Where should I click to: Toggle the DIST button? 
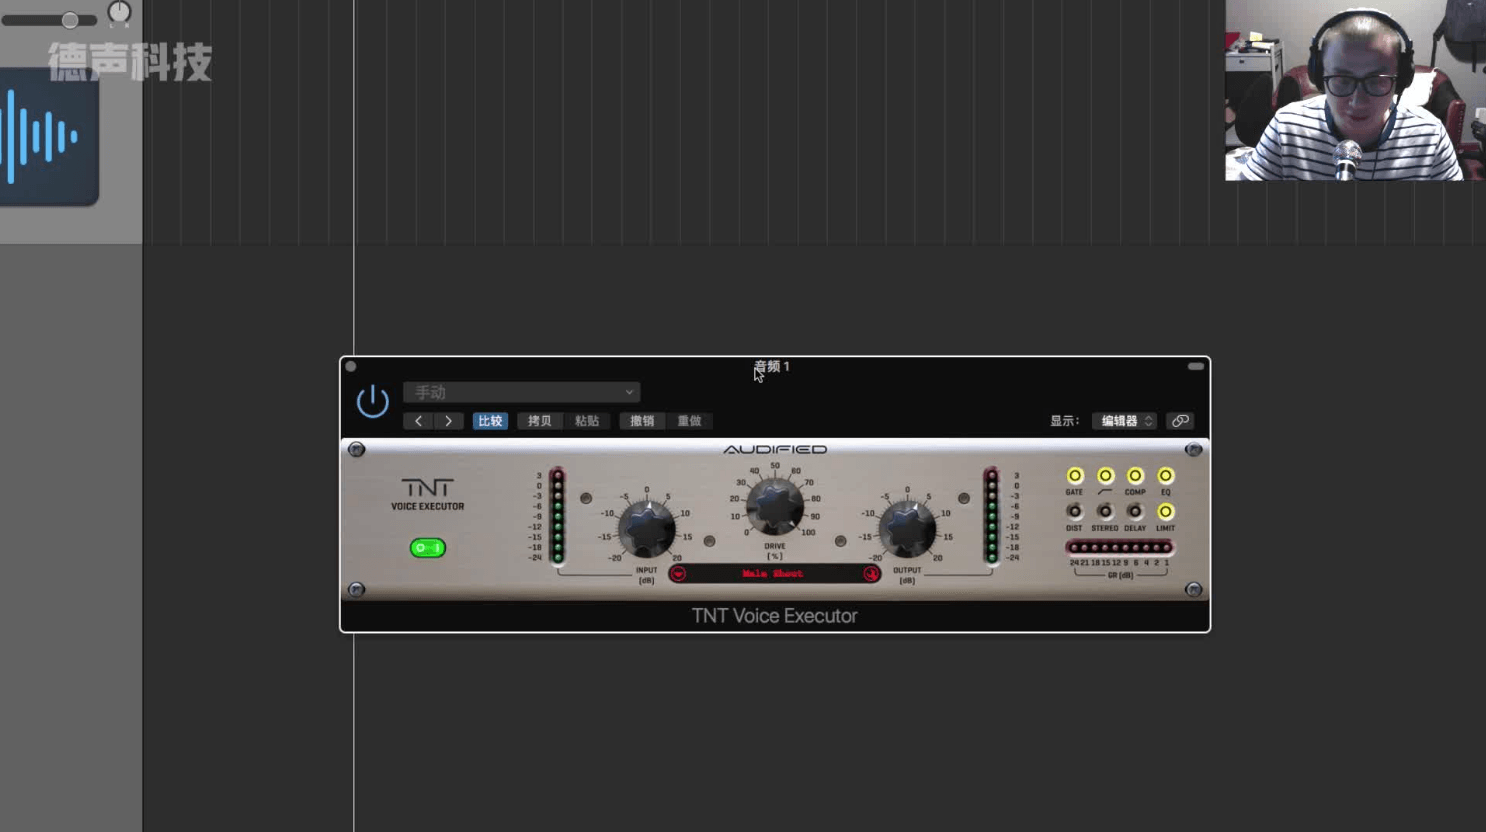1075,512
